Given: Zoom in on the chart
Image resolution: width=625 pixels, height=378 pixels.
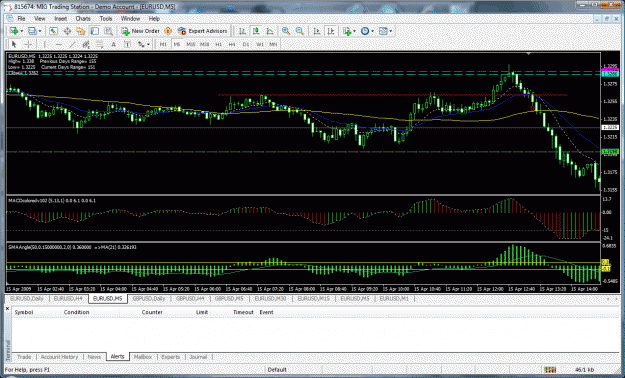Looking at the screenshot, I should click(286, 31).
